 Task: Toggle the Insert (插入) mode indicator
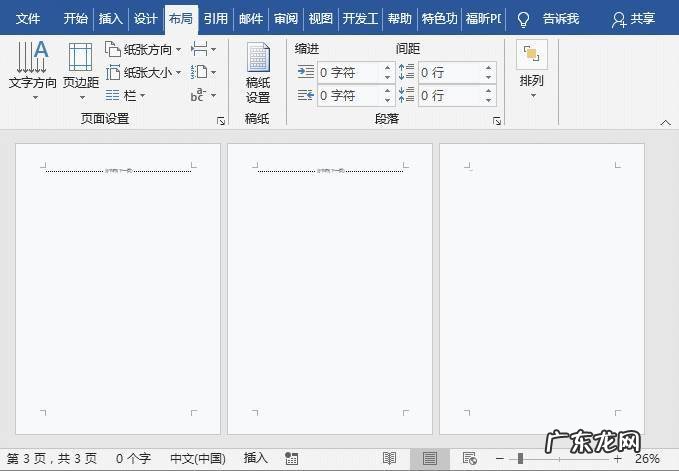tap(255, 458)
